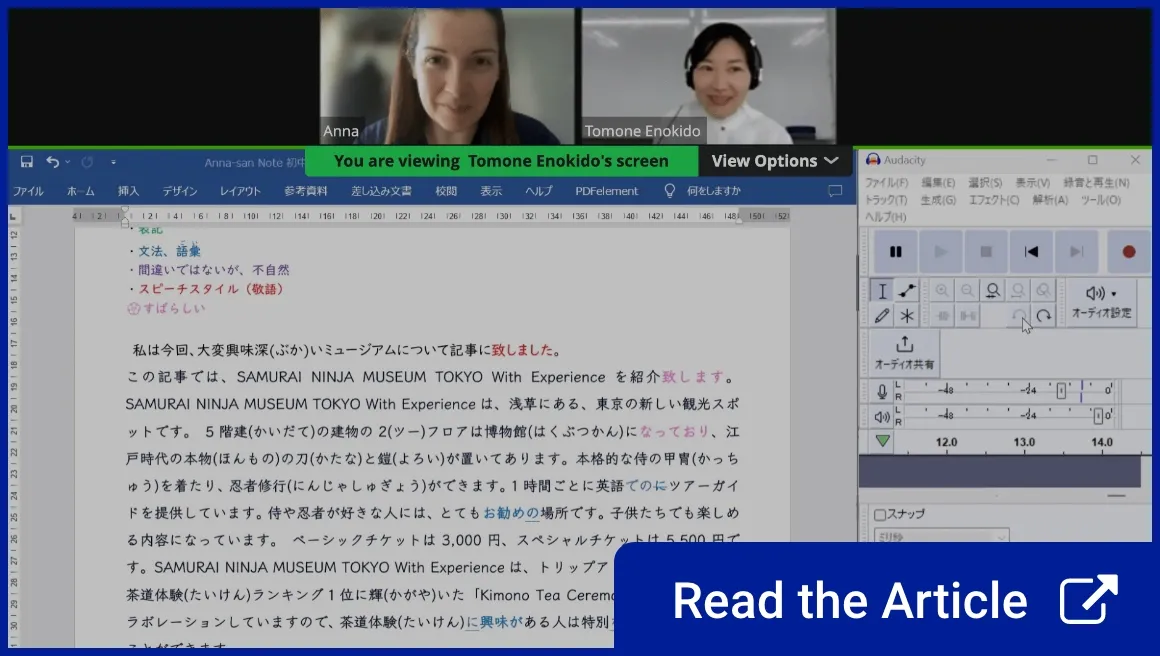Click the Read the Article link
Screen dimensions: 1160x656
pyautogui.click(x=883, y=599)
